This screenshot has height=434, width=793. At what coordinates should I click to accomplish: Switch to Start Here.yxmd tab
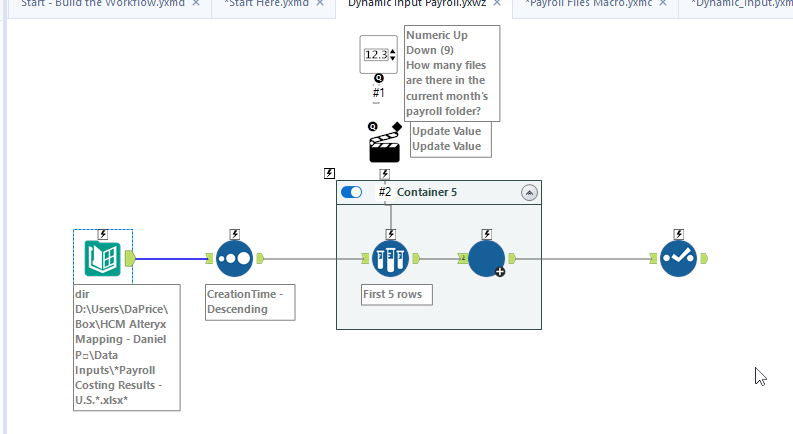point(267,3)
